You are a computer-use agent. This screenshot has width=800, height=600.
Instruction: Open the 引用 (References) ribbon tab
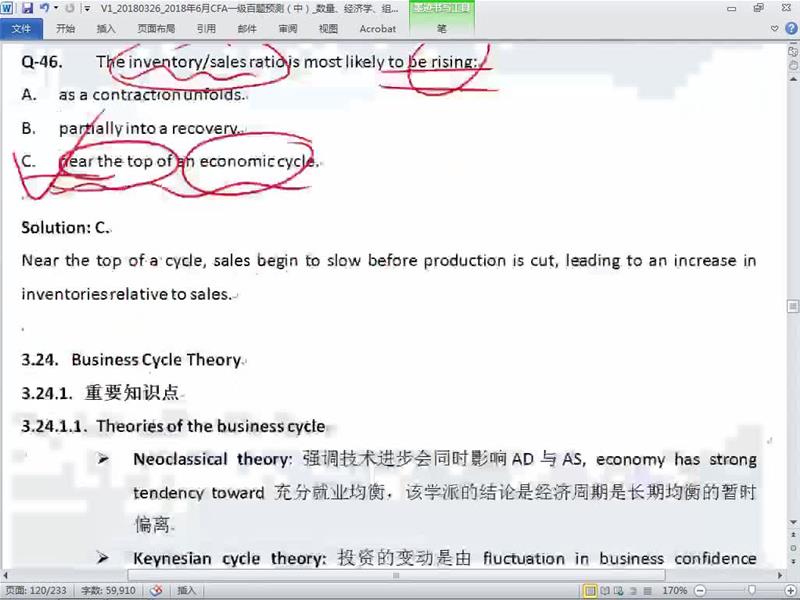pyautogui.click(x=206, y=29)
